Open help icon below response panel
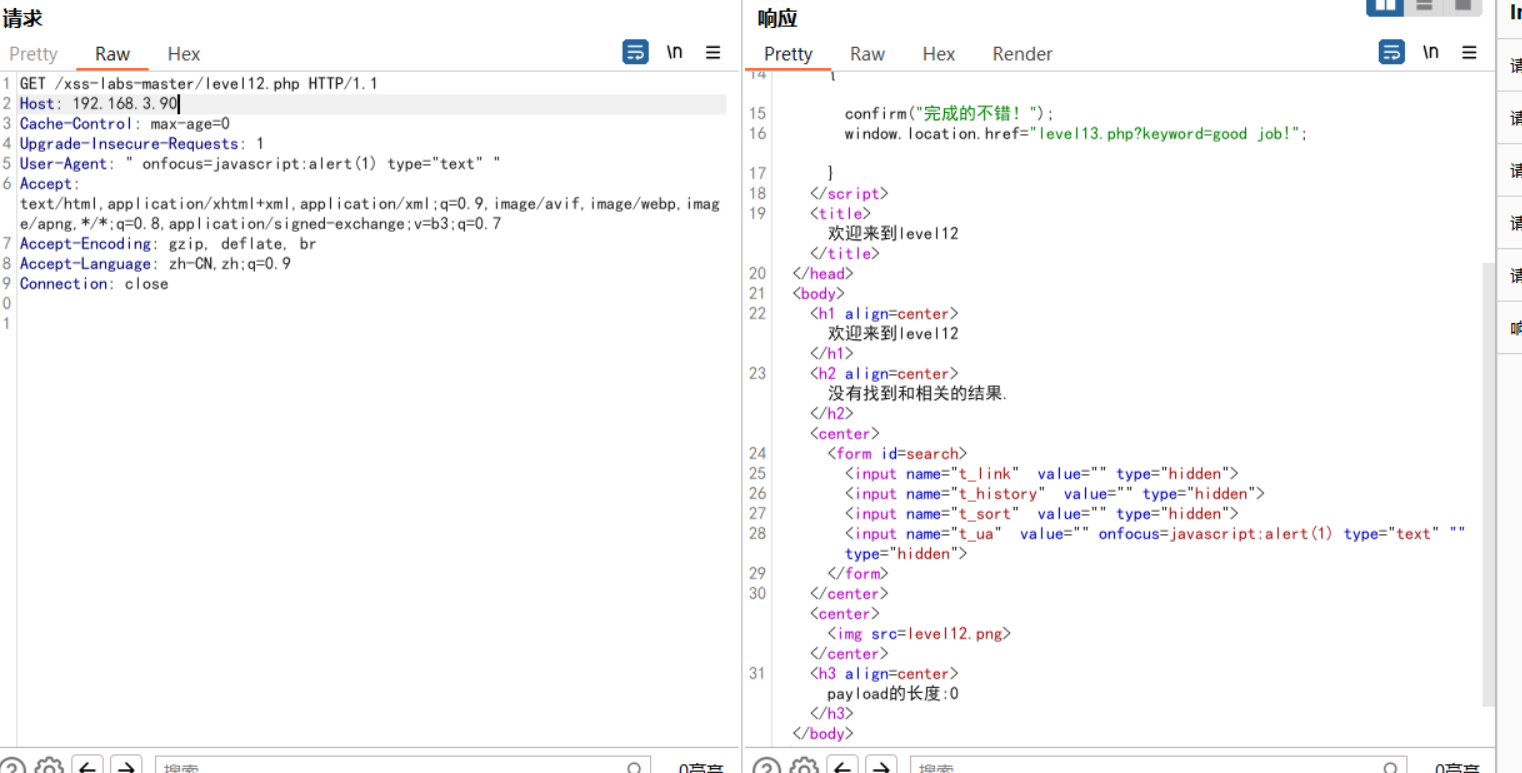 (766, 767)
